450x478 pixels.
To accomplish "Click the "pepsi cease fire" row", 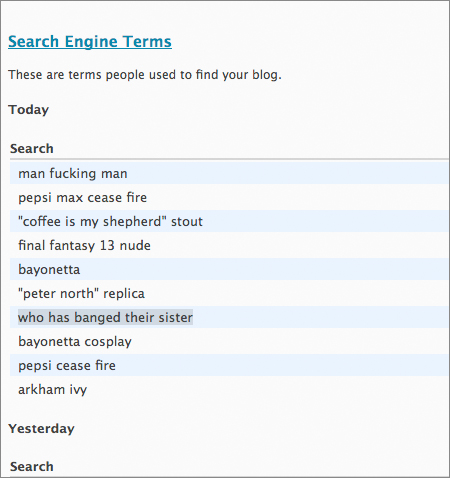I will click(229, 365).
